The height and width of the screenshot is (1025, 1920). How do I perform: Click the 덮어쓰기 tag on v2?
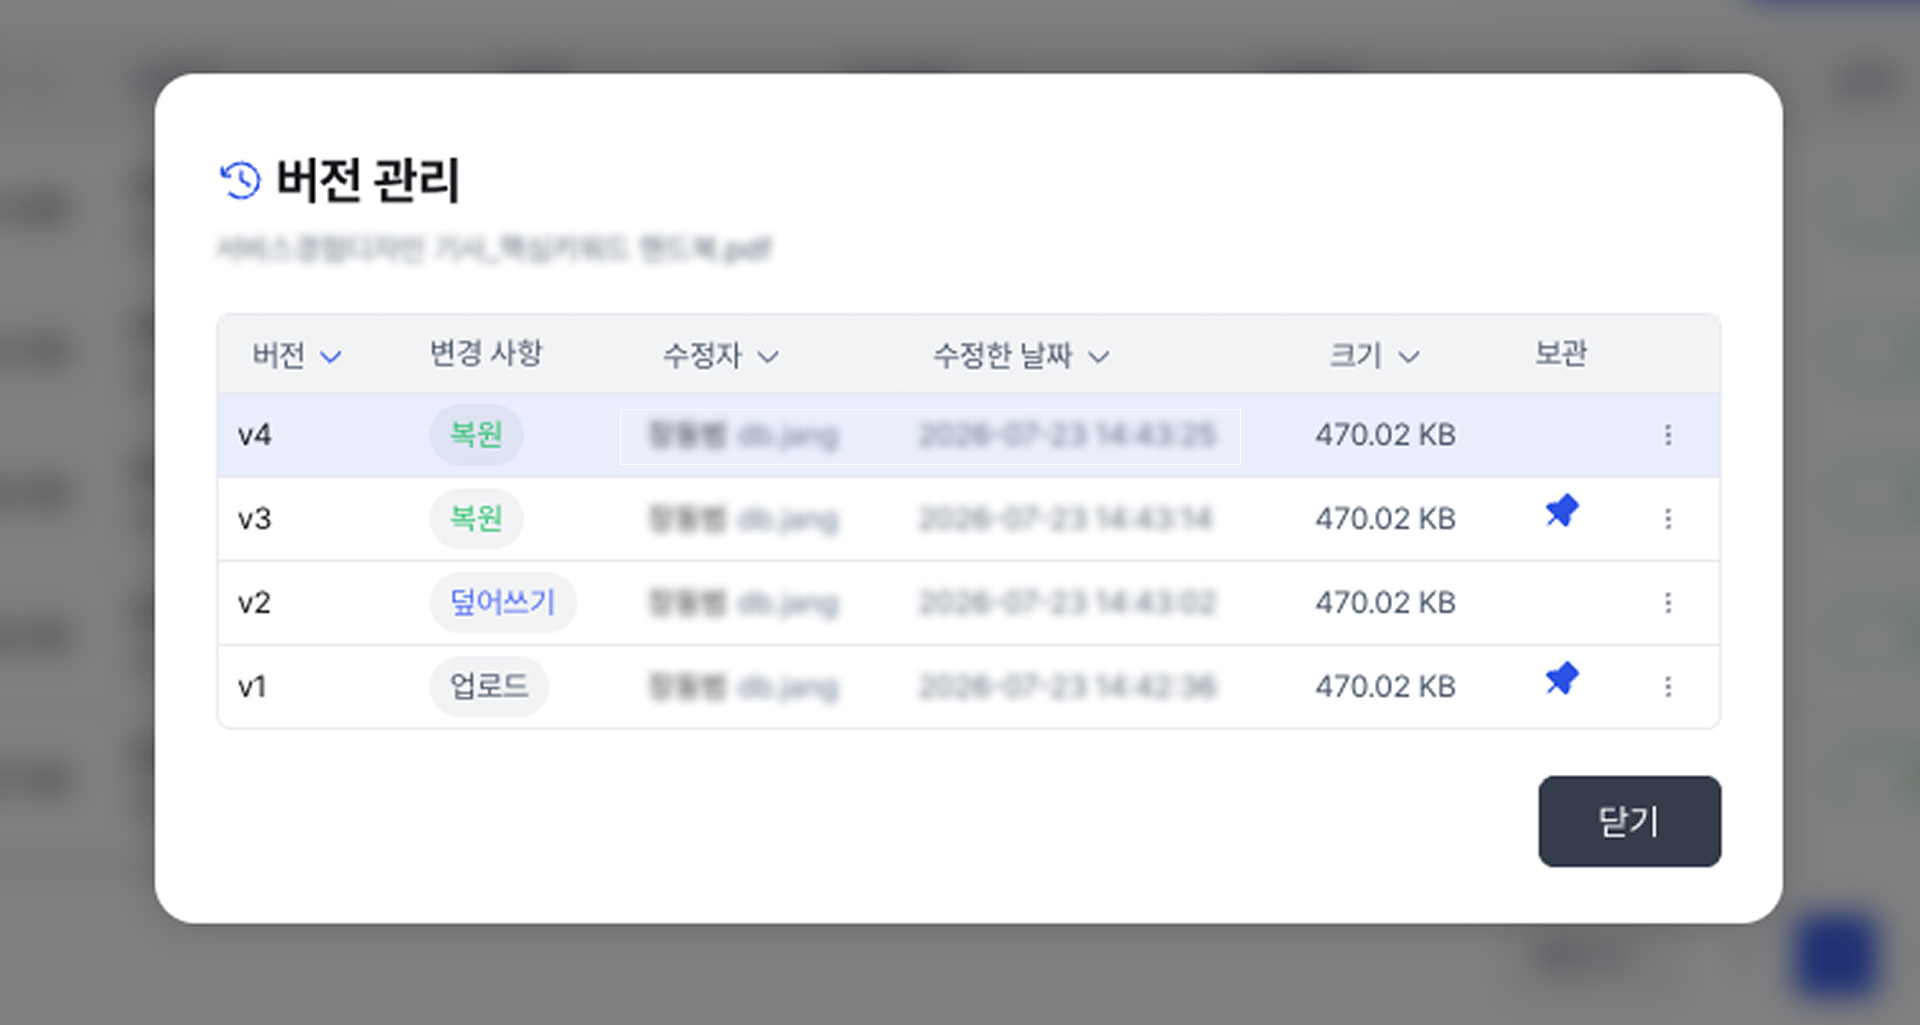point(503,603)
